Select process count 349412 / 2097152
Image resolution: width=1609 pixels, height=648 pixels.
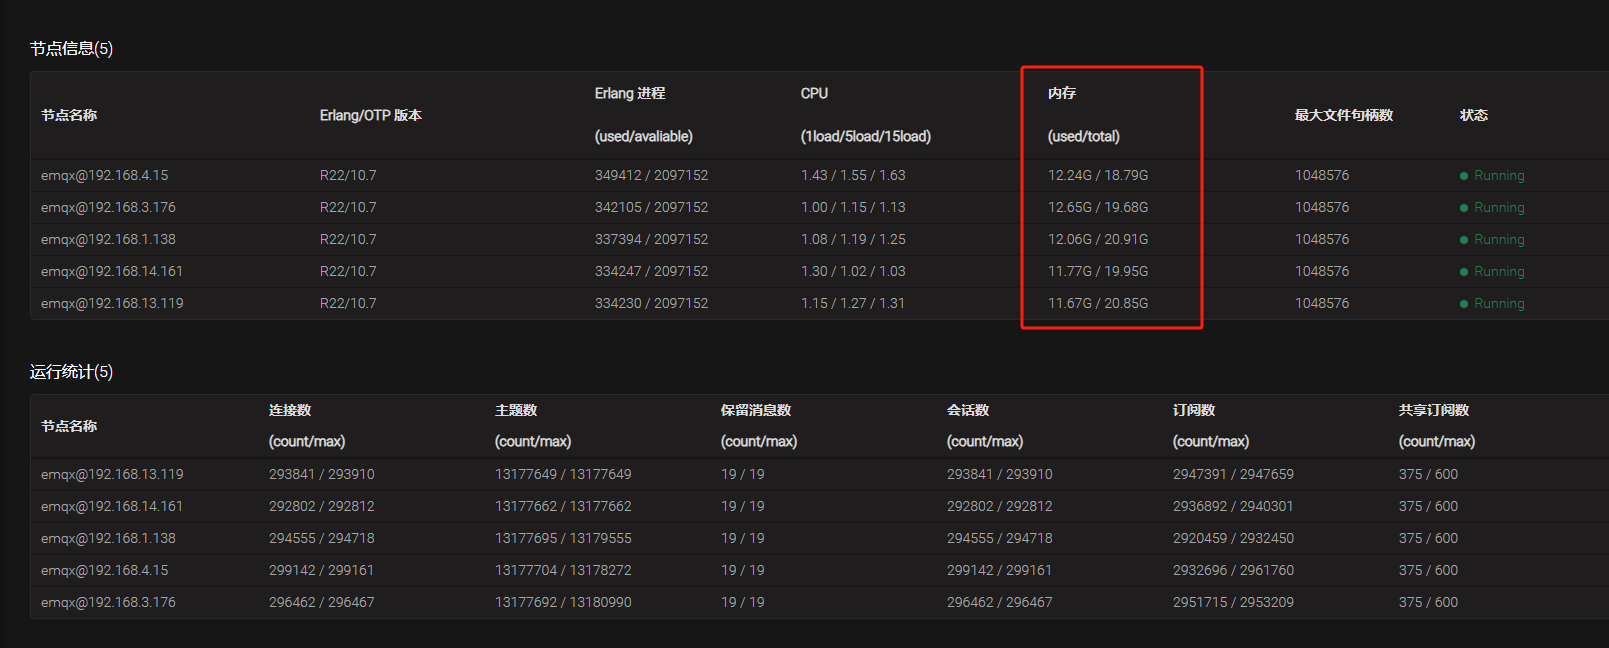[x=651, y=175]
